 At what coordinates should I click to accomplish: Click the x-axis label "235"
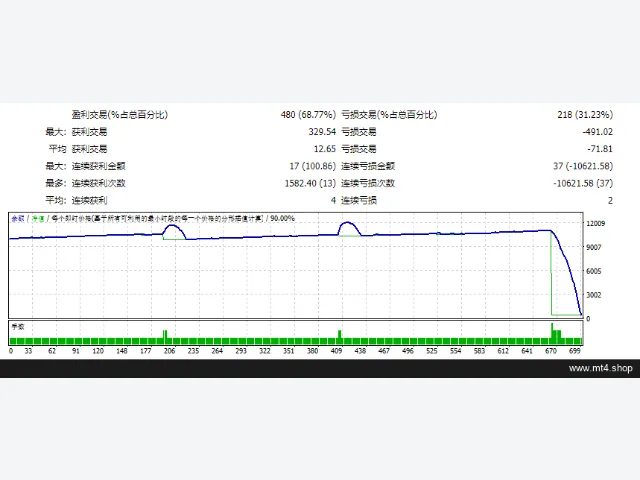coord(193,351)
